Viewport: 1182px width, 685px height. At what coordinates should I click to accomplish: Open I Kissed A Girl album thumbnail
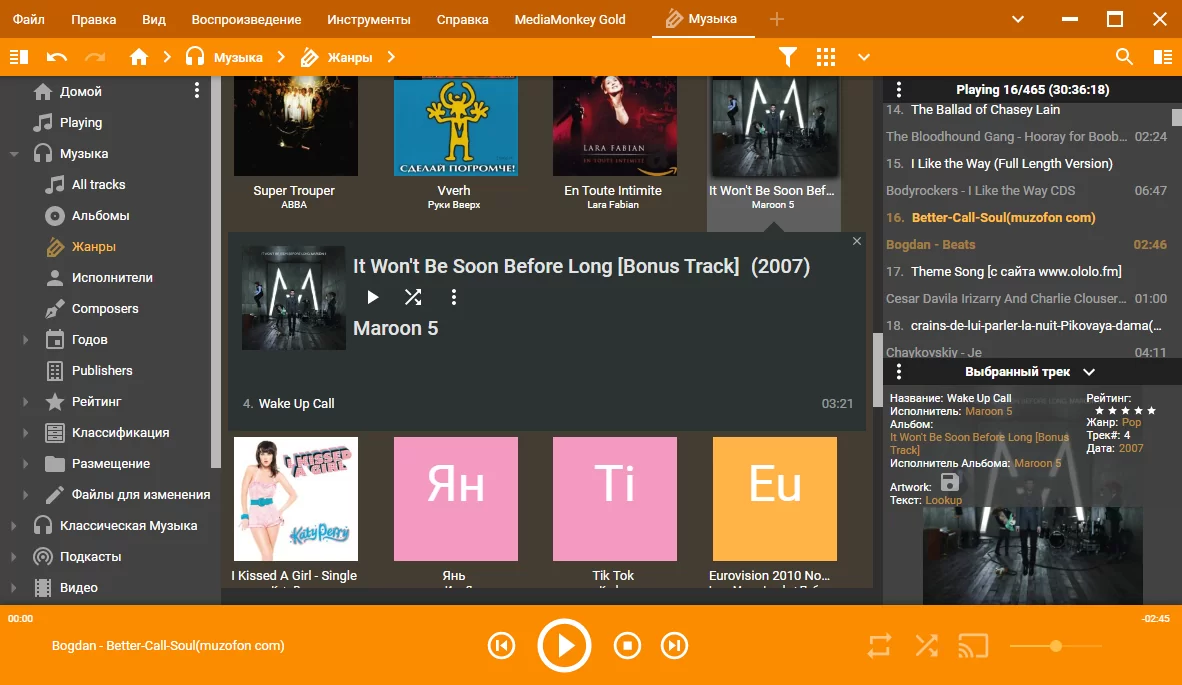click(x=296, y=499)
